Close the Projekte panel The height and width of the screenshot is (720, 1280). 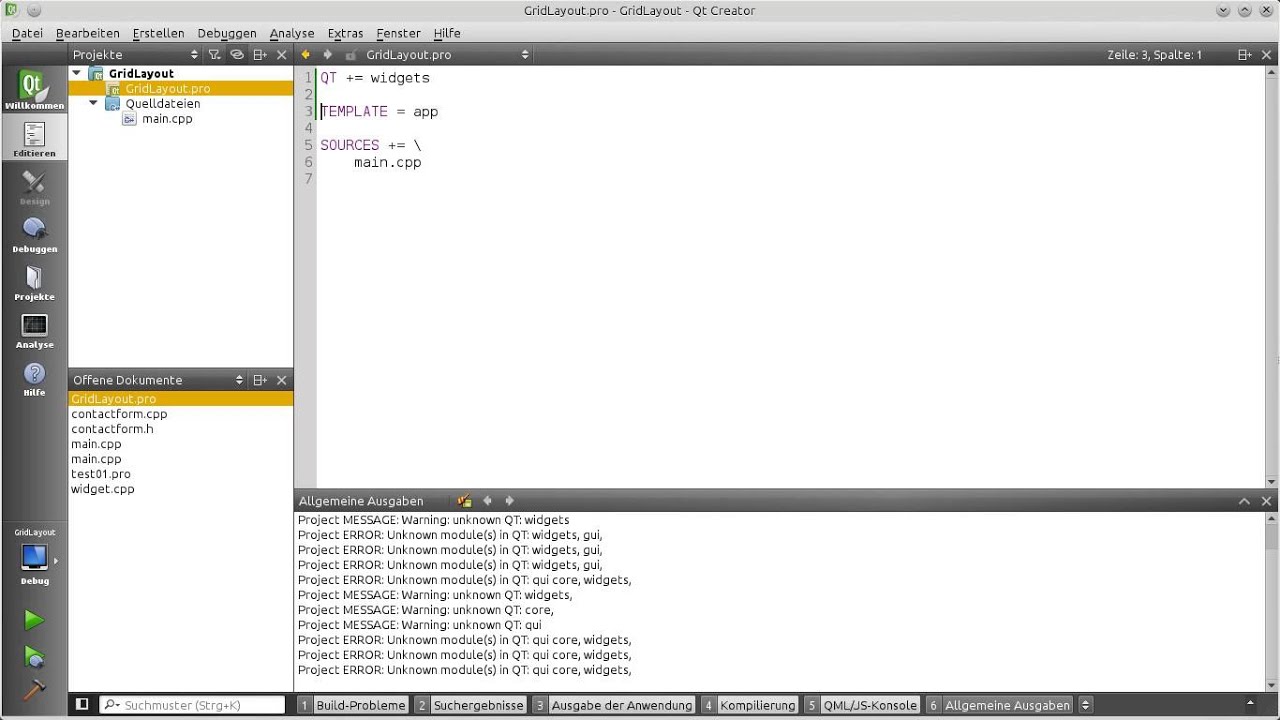click(x=282, y=55)
